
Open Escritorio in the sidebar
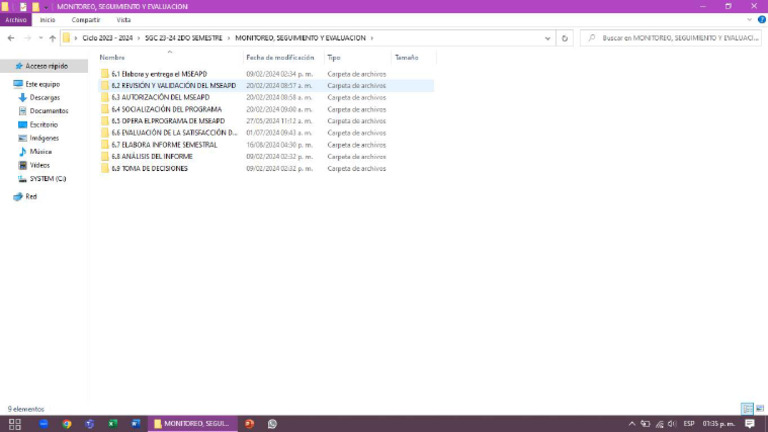pyautogui.click(x=44, y=125)
